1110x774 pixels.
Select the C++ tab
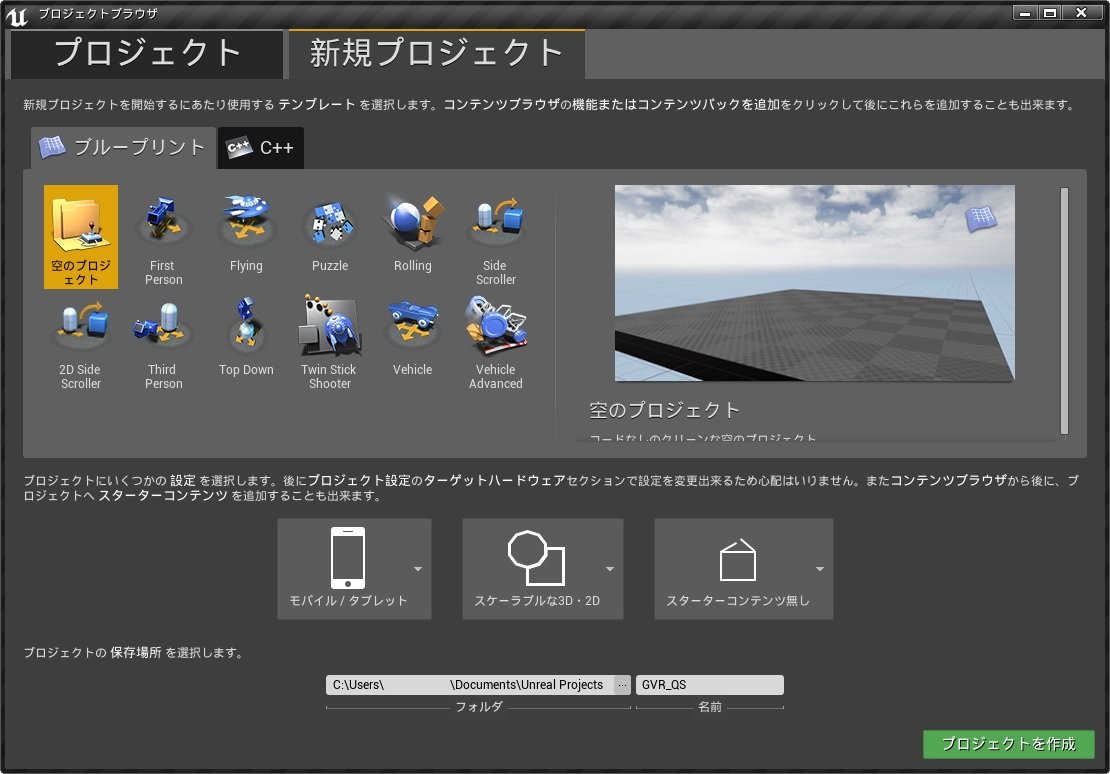pos(261,147)
